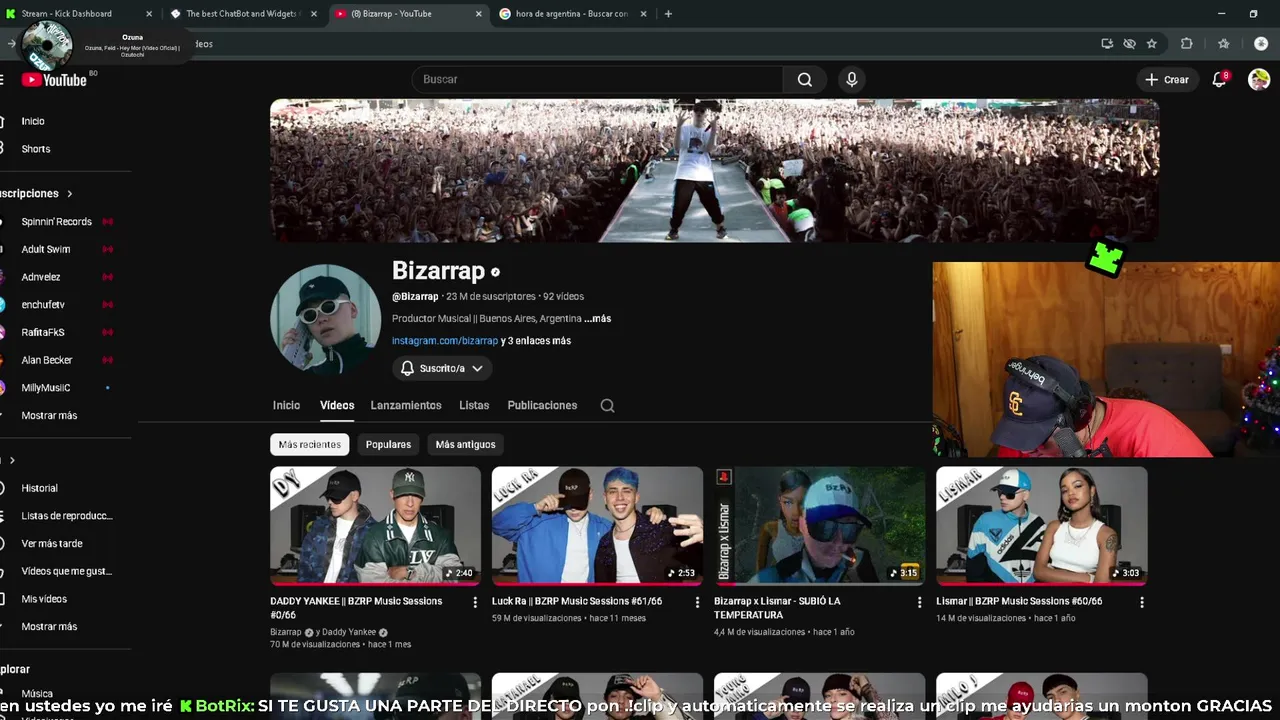Expand the Suscripciones section arrow
1280x720 pixels.
(69, 193)
